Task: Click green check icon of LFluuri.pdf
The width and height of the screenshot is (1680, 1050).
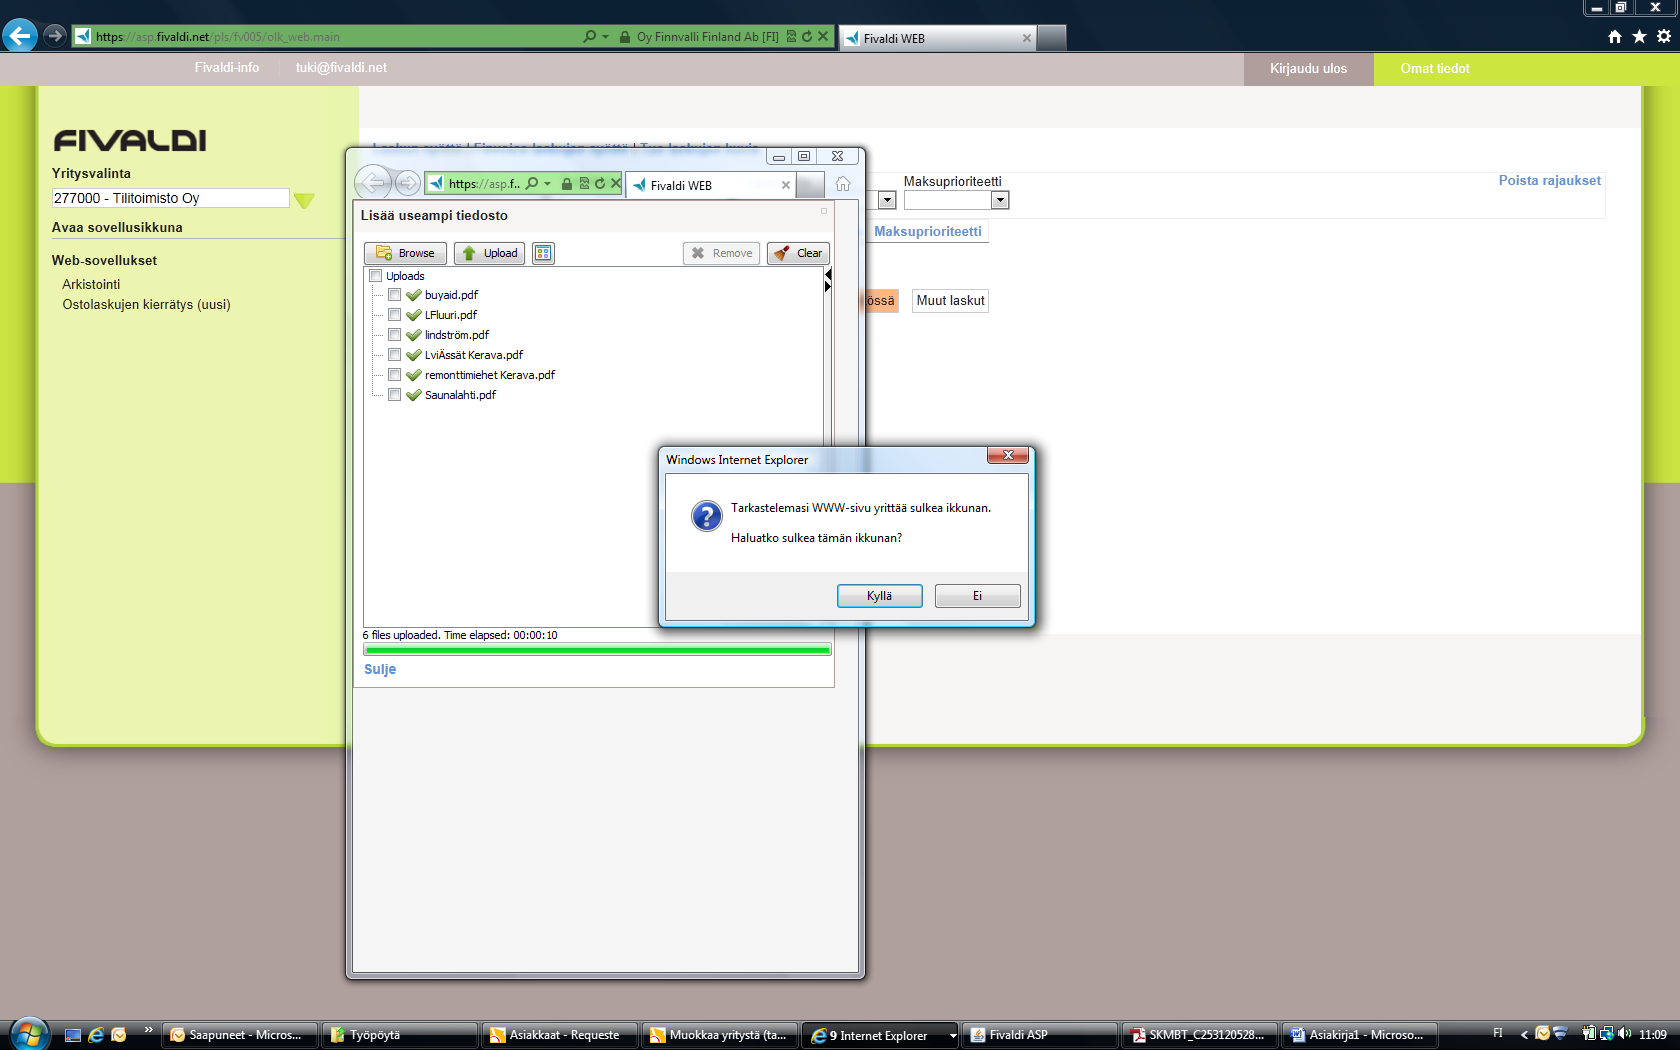Action: (x=413, y=315)
